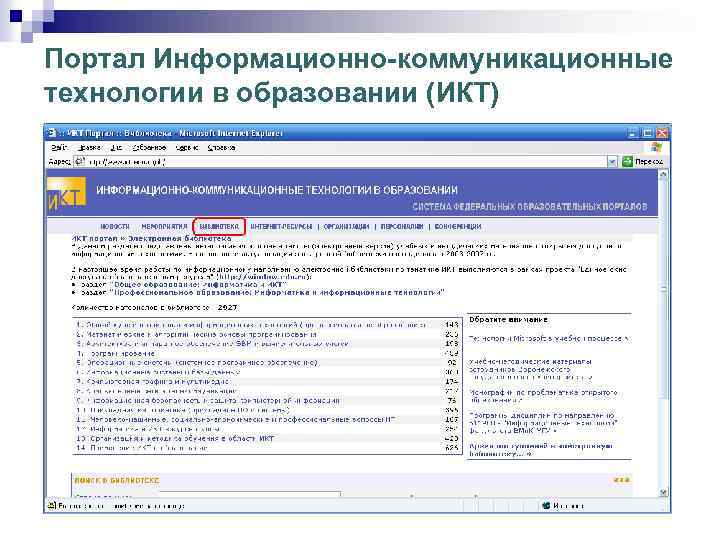The image size is (720, 540).
Task: Open the window.edu.ru project link
Action: (x=263, y=277)
